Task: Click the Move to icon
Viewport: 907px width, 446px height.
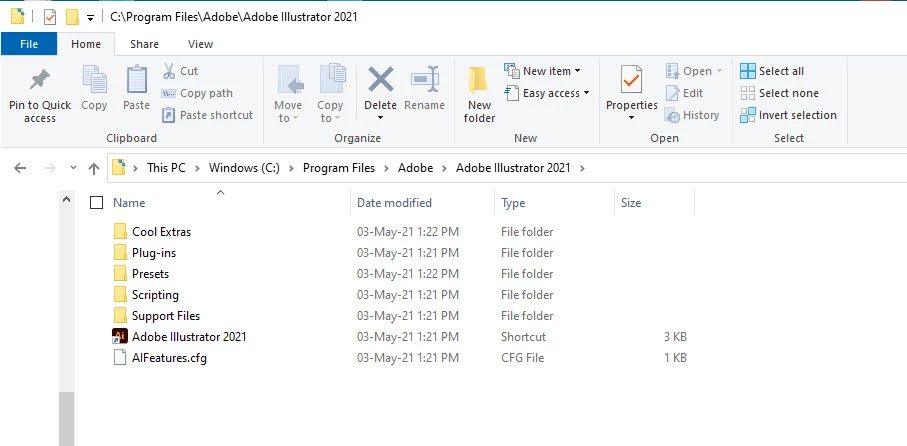Action: click(x=290, y=80)
